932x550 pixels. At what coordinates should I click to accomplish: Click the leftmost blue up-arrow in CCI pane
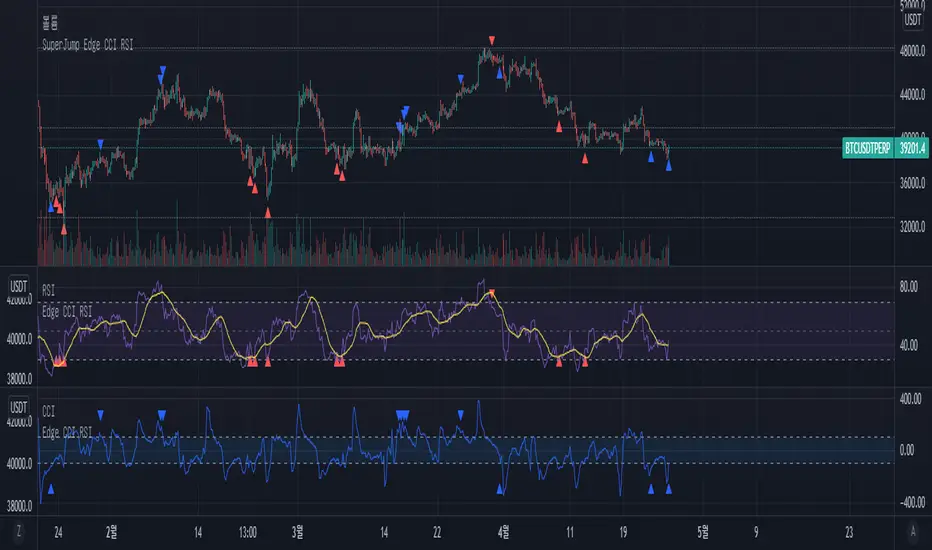tap(51, 489)
